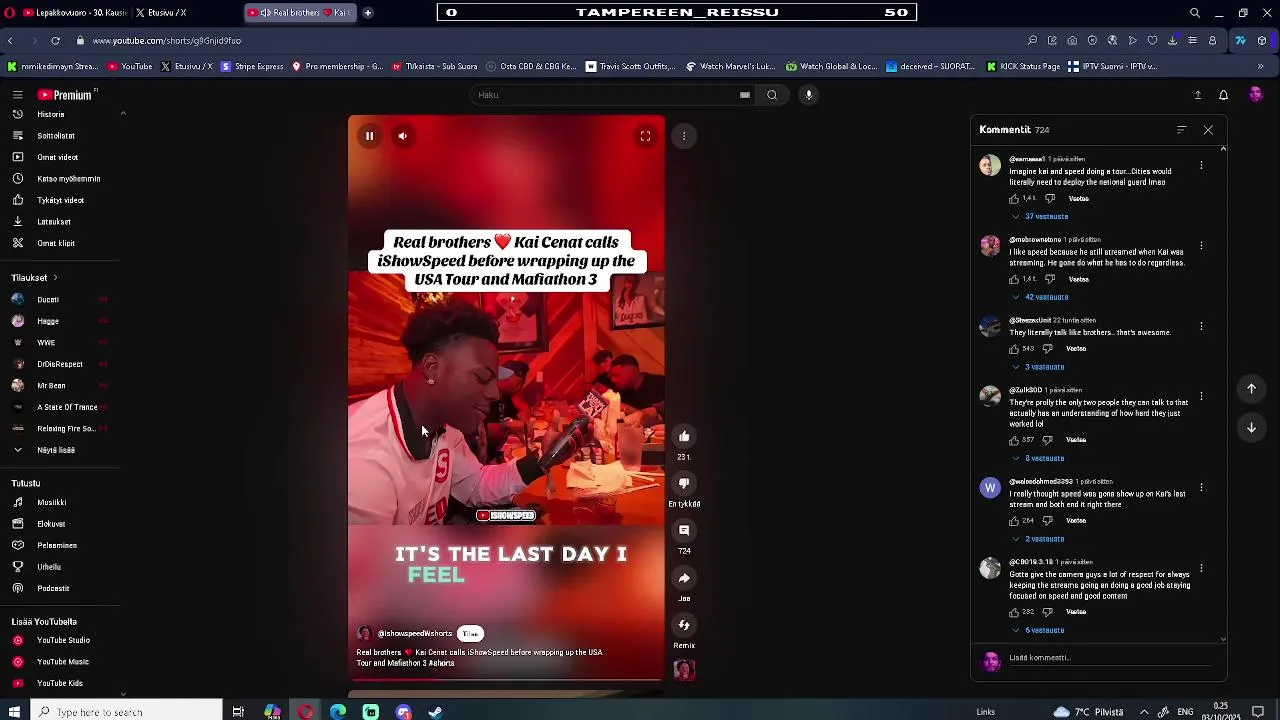Viewport: 1280px width, 720px height.
Task: Subscribe to @ishowspeed4shorts with Tilaa
Action: point(470,634)
